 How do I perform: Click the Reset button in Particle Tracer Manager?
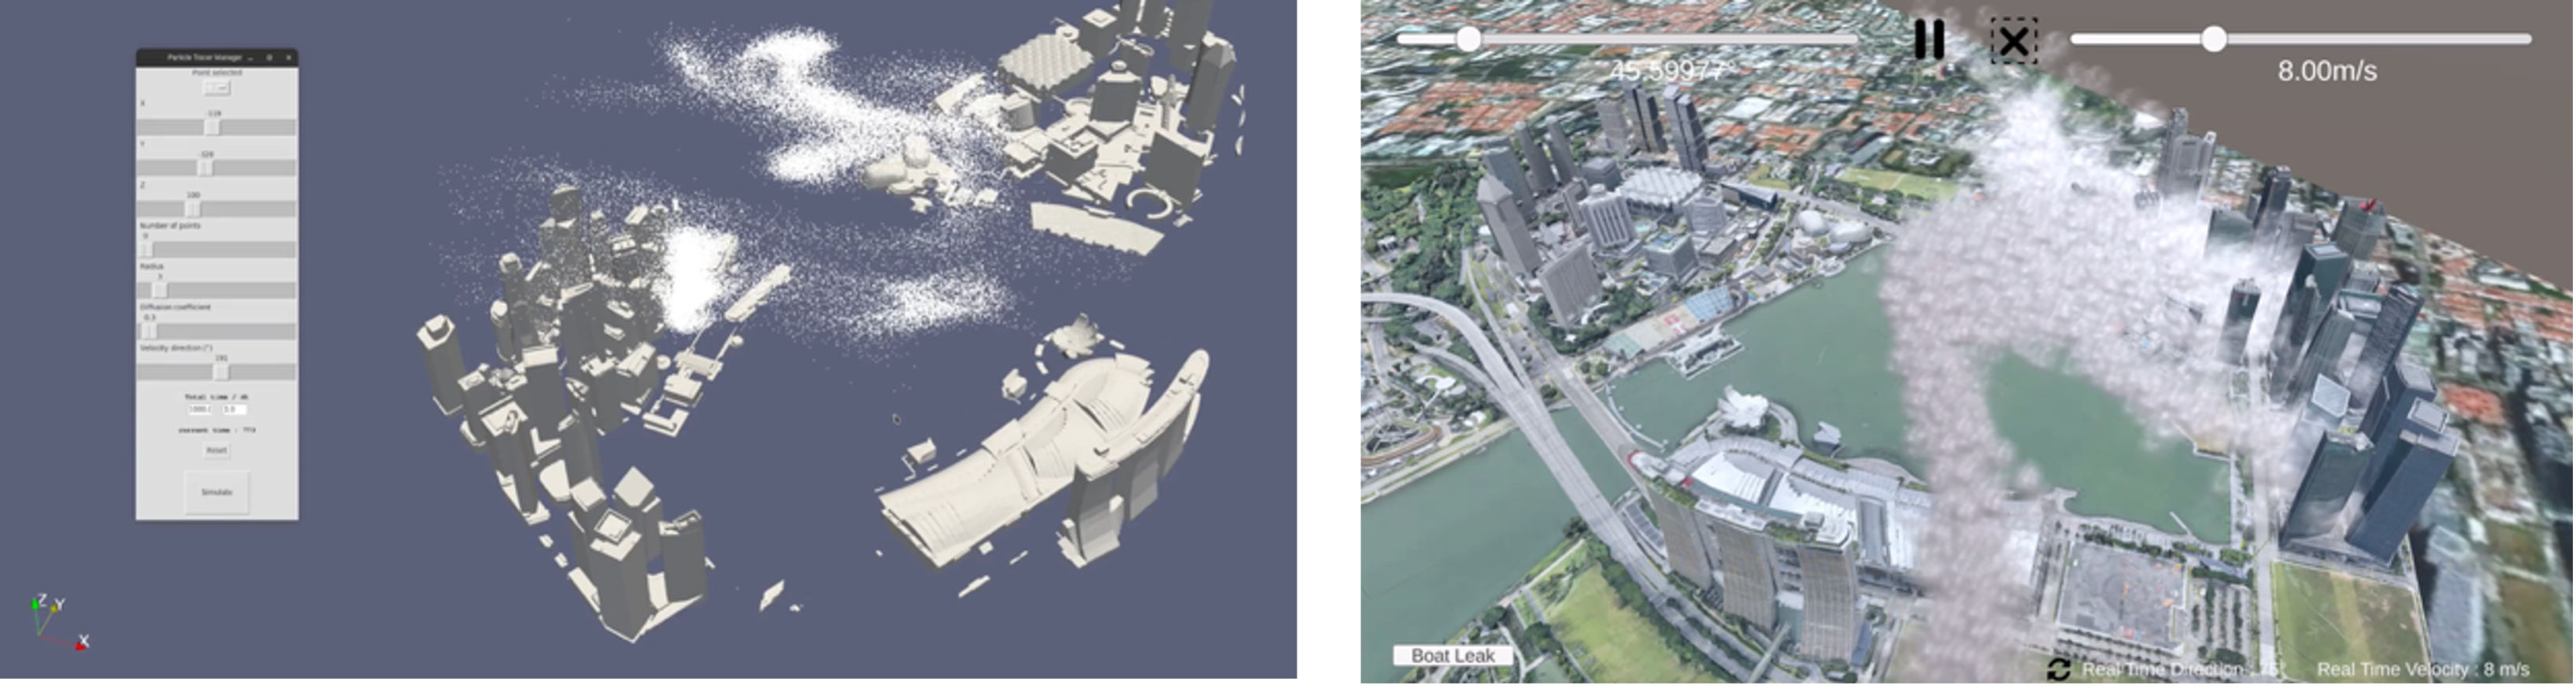pos(217,450)
